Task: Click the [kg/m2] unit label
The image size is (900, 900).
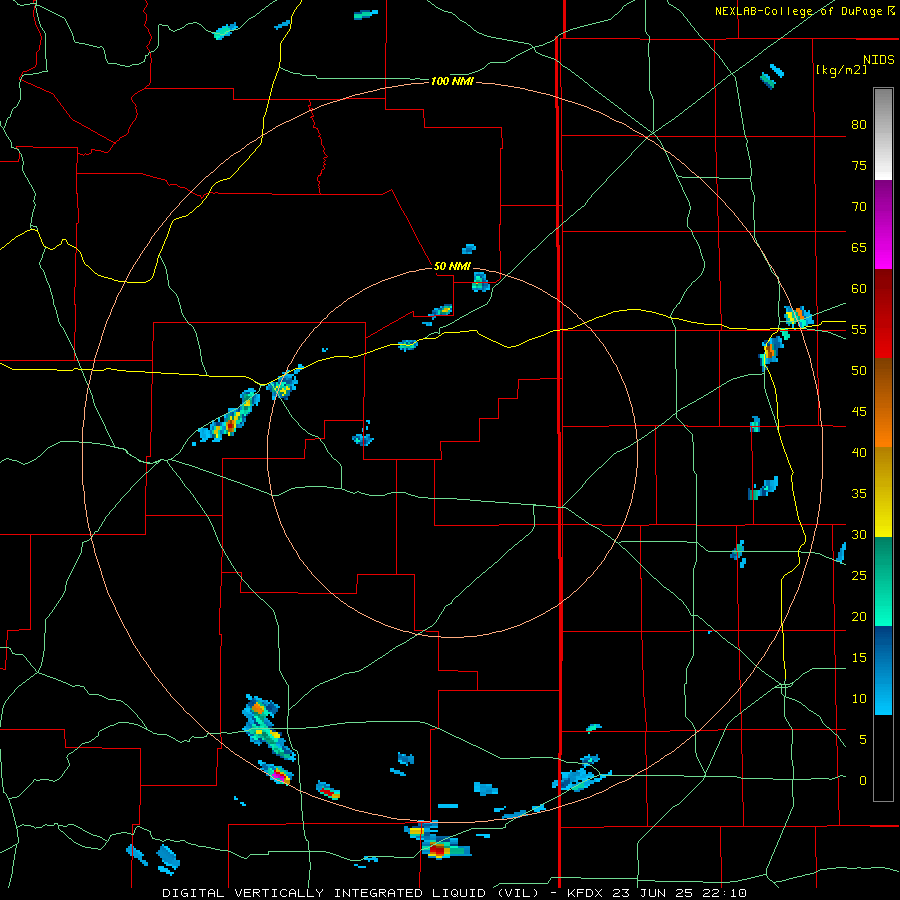Action: tap(841, 70)
